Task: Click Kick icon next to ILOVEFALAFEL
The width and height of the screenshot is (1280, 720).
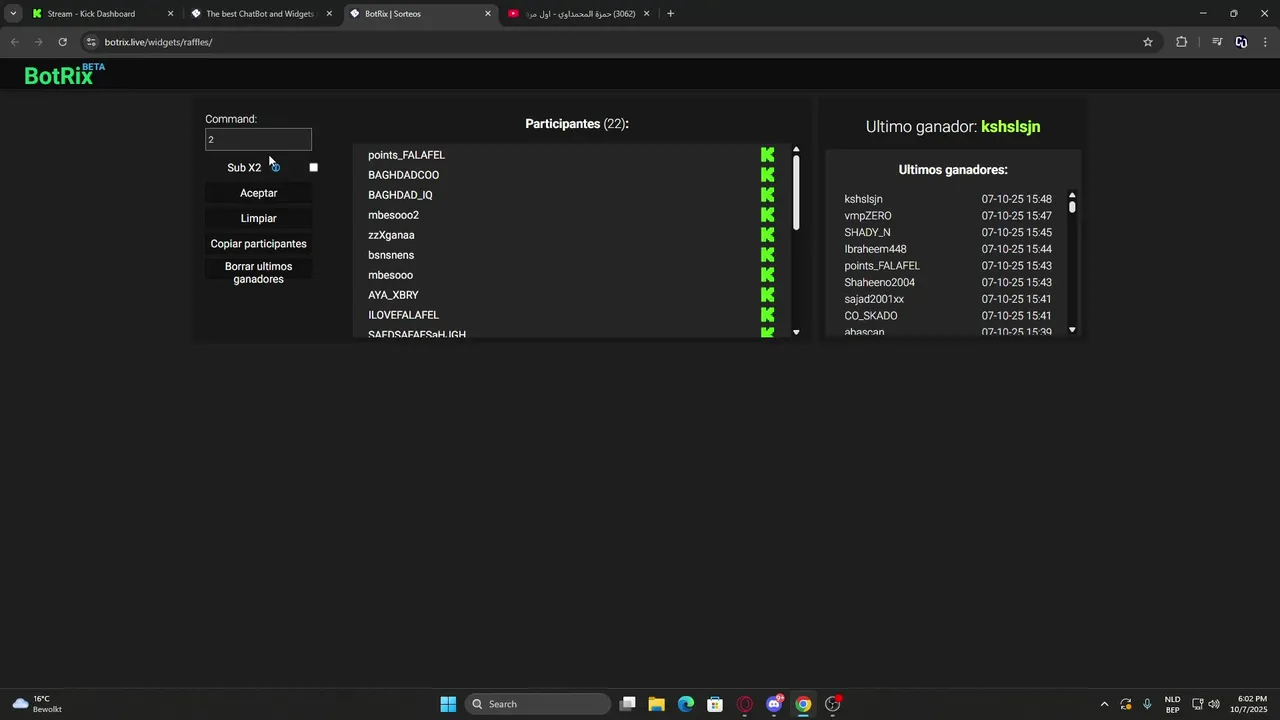Action: coord(767,315)
